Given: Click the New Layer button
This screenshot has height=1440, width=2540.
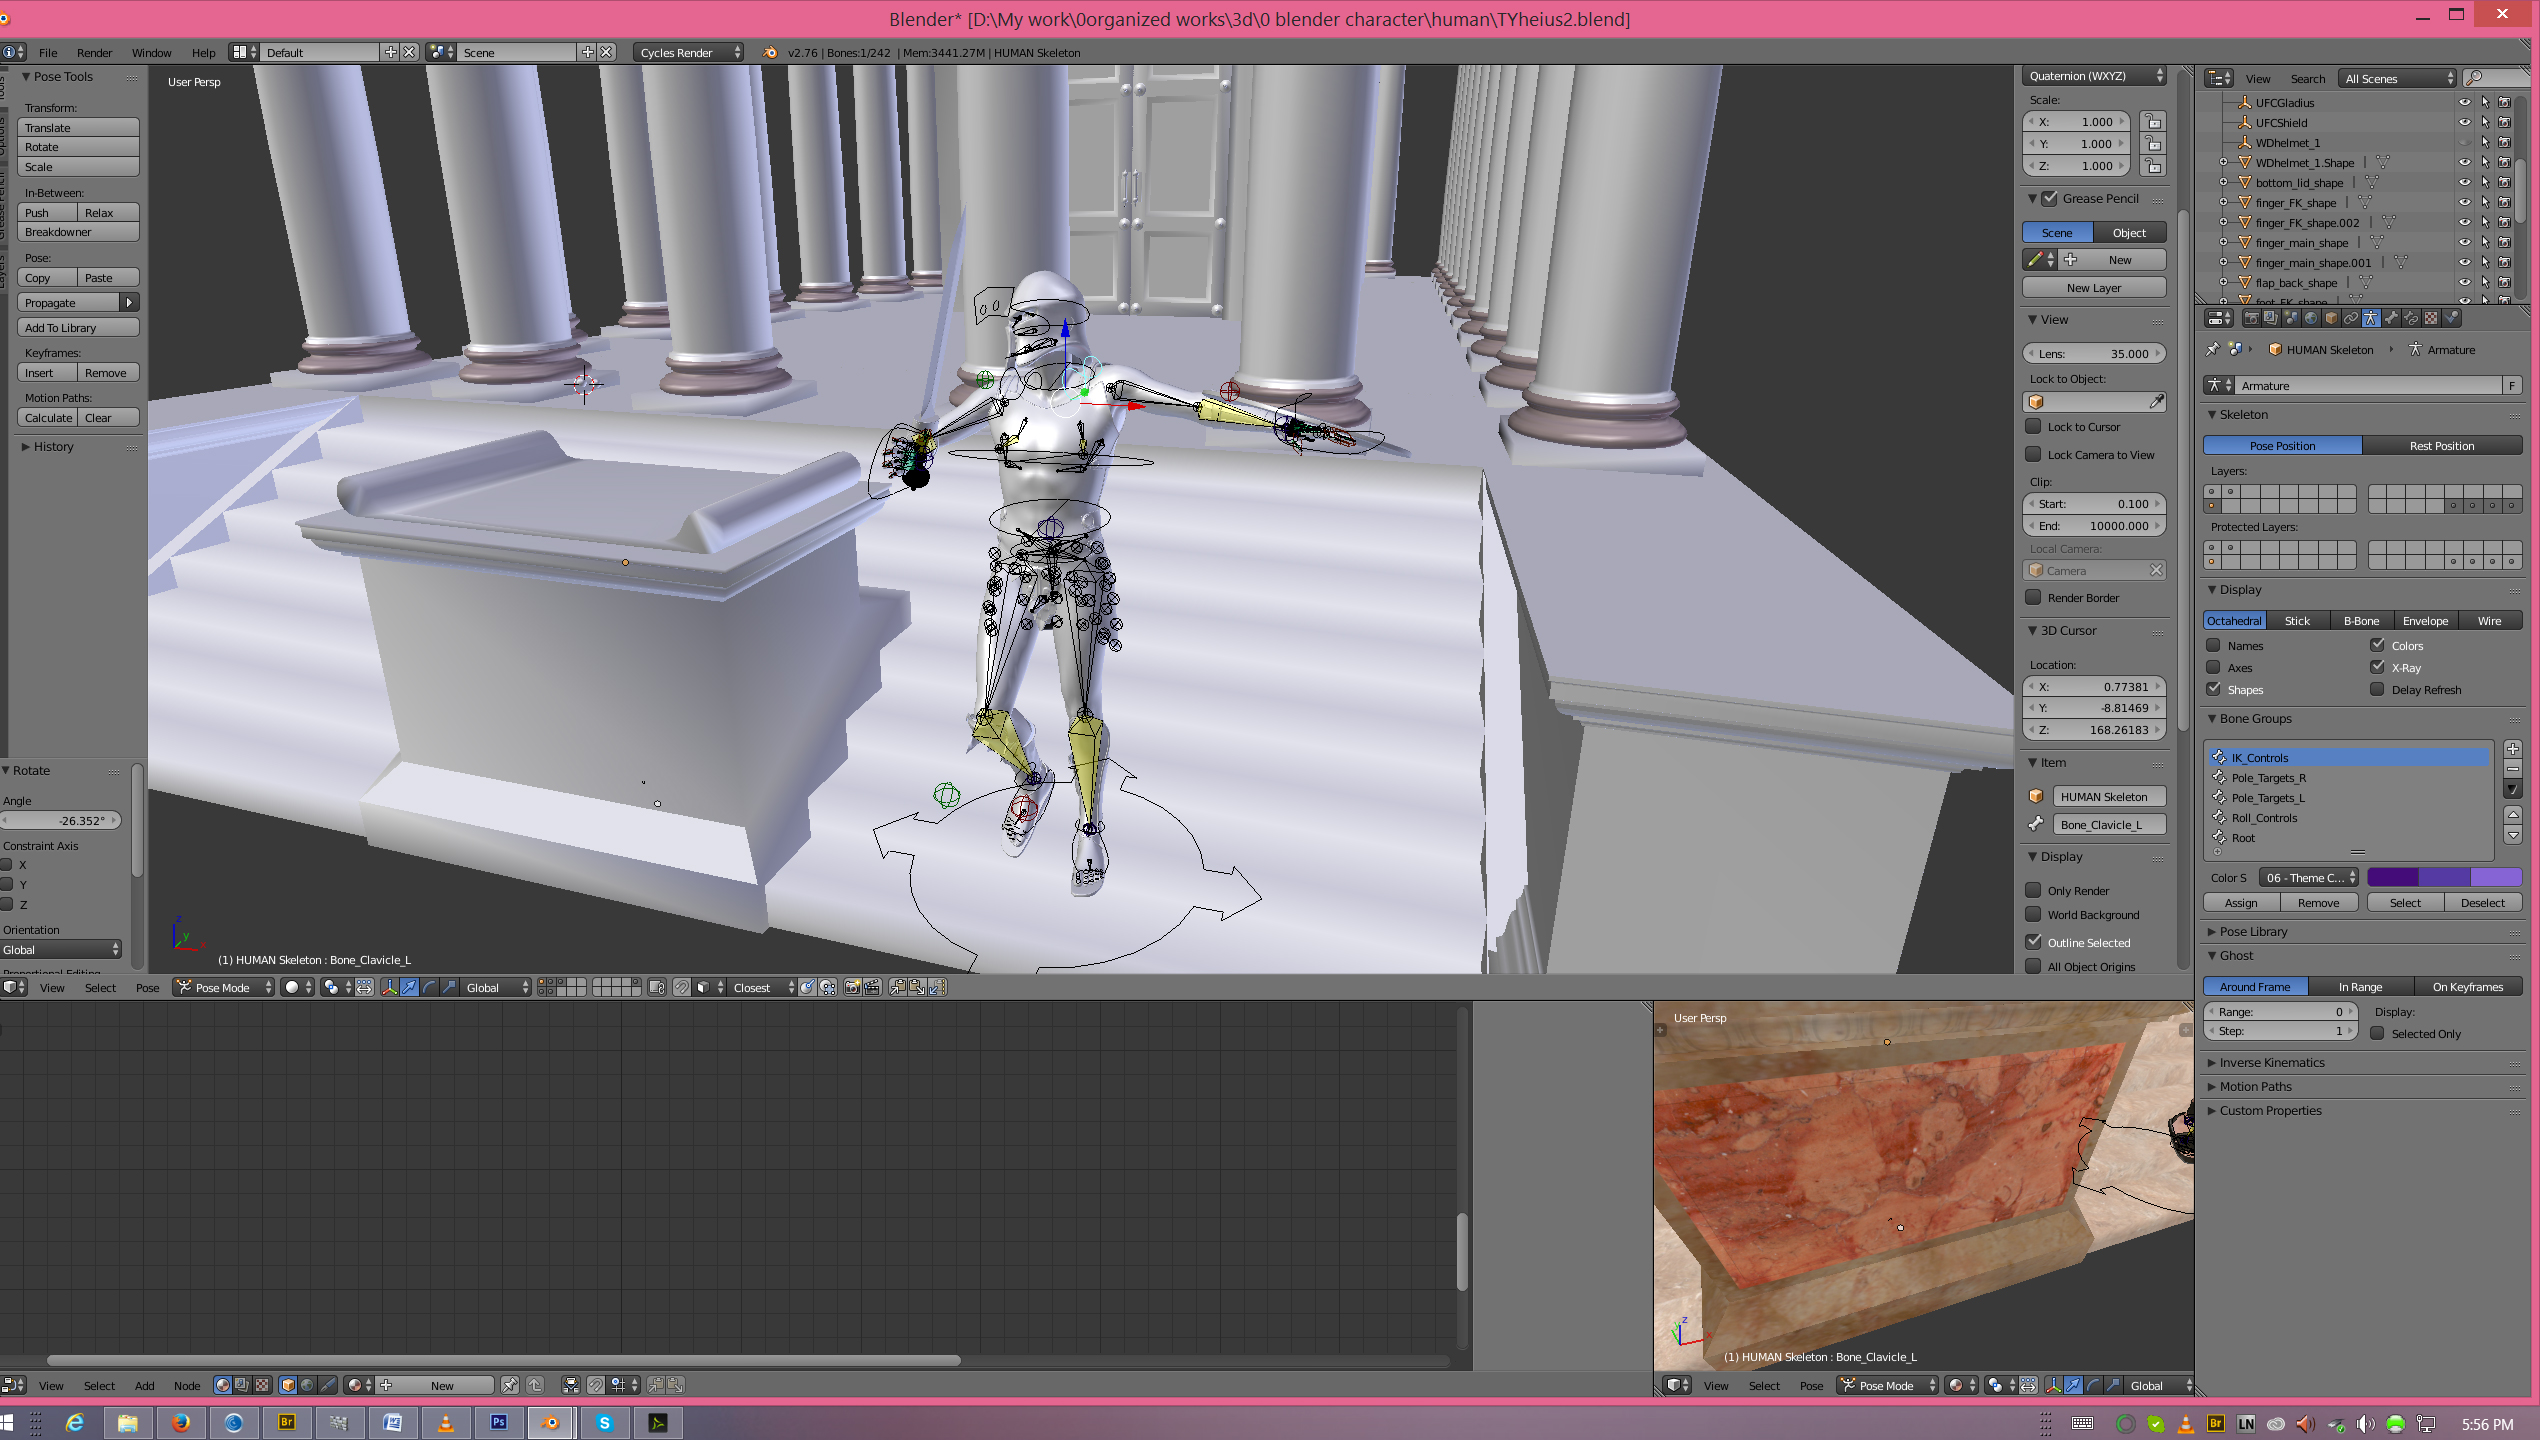Looking at the screenshot, I should coord(2093,287).
